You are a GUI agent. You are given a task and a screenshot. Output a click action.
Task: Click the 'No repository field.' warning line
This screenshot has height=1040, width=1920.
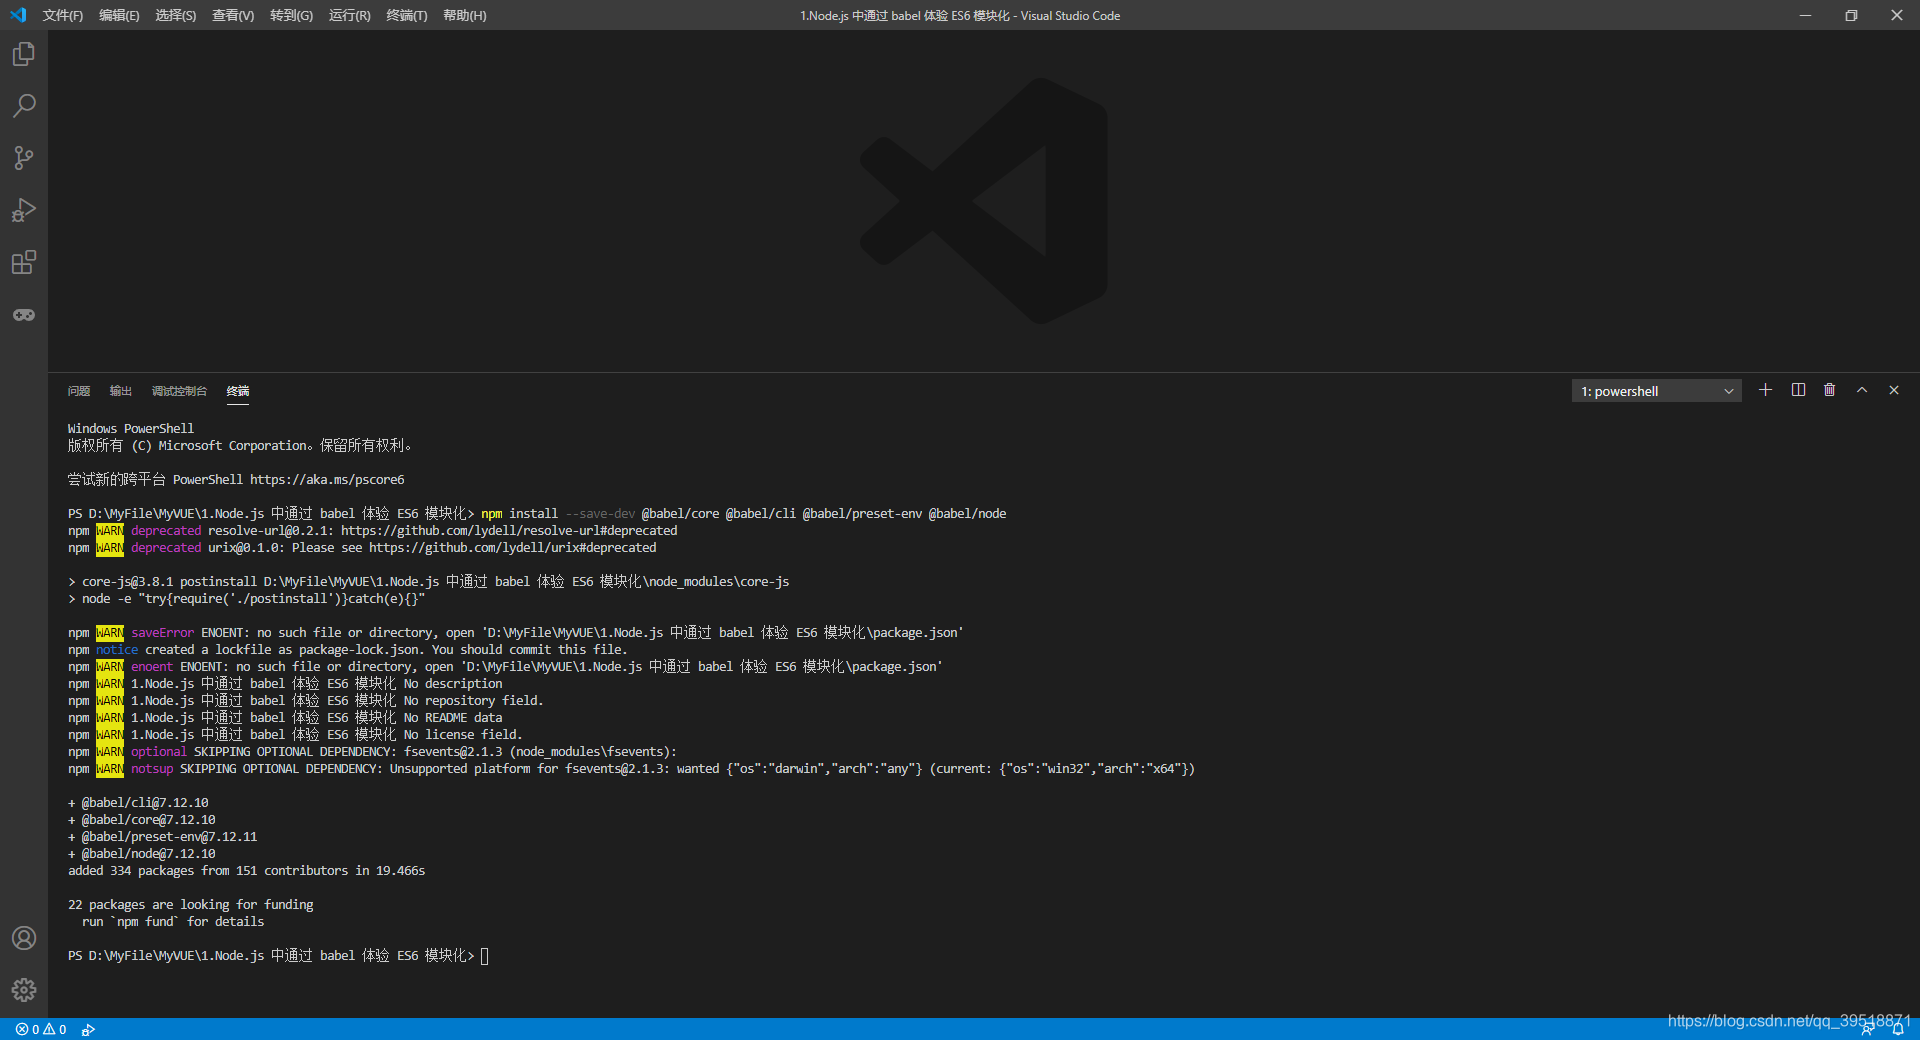point(306,701)
